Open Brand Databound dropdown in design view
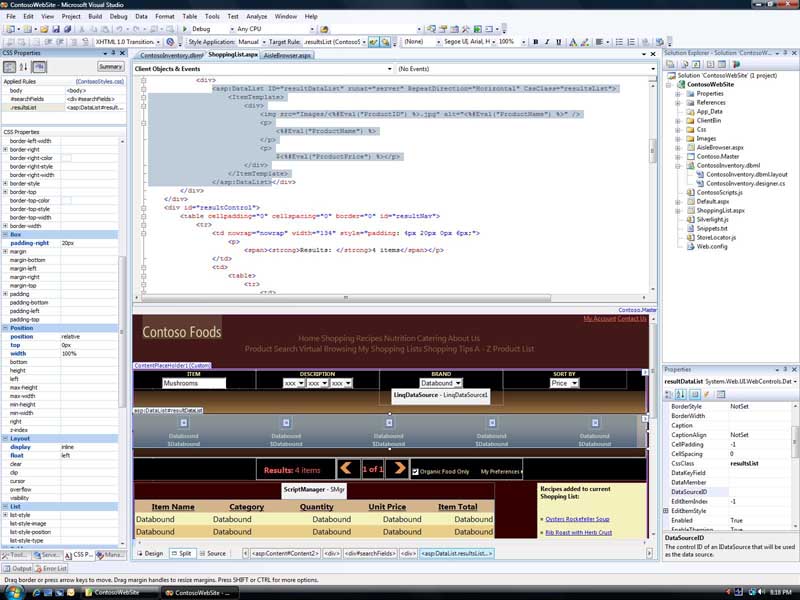Image resolution: width=800 pixels, height=600 pixels. [x=458, y=383]
